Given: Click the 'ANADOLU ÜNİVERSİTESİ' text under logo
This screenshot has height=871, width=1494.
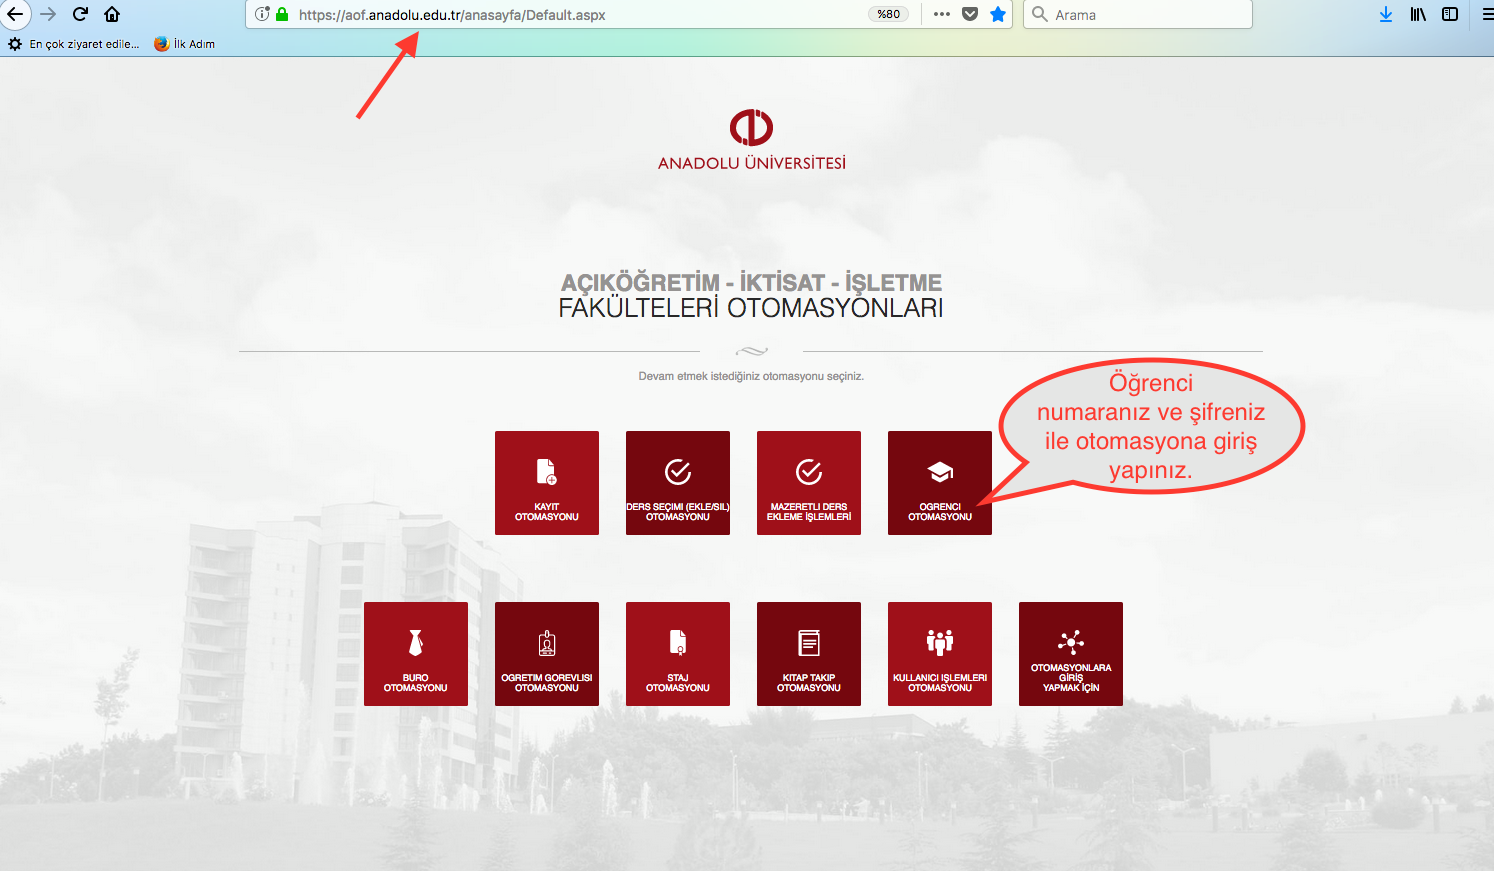Looking at the screenshot, I should pos(752,163).
